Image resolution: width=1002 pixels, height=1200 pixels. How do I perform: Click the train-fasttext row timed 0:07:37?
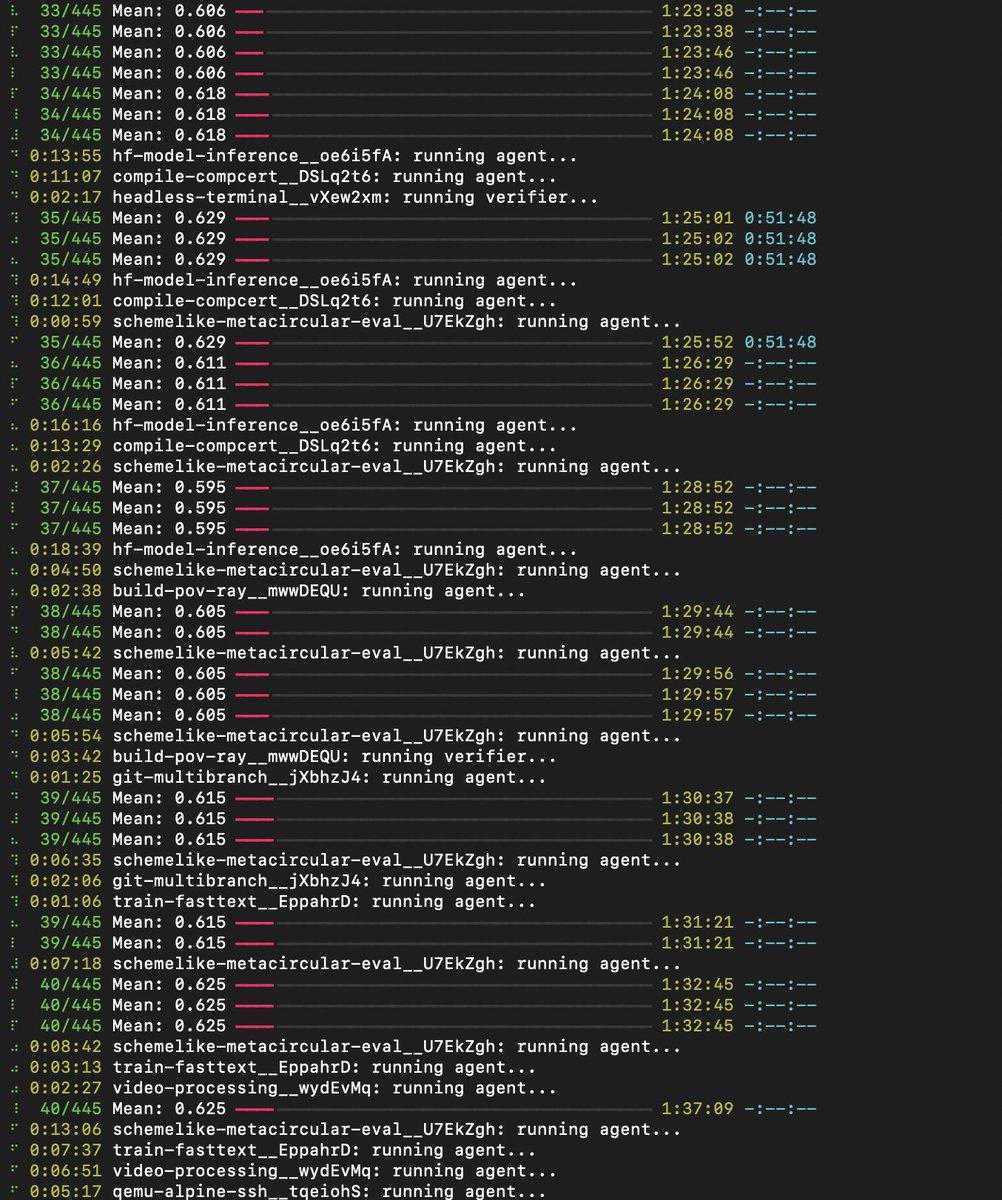point(273,1150)
